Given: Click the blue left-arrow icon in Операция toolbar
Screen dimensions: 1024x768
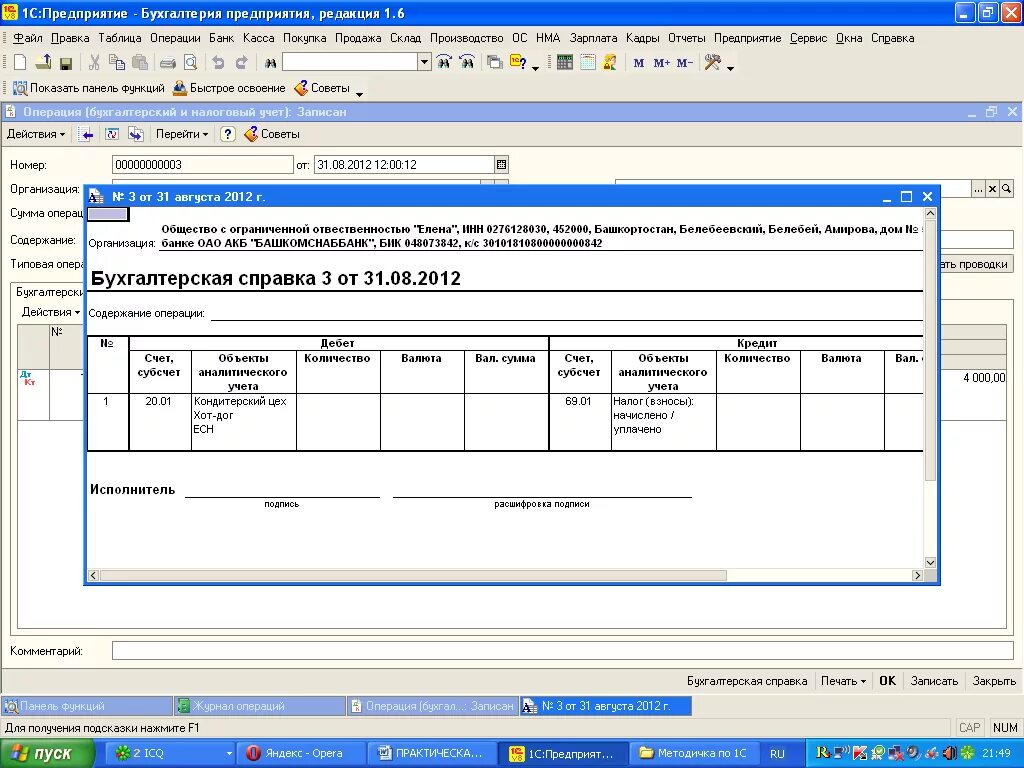Looking at the screenshot, I should pos(86,135).
